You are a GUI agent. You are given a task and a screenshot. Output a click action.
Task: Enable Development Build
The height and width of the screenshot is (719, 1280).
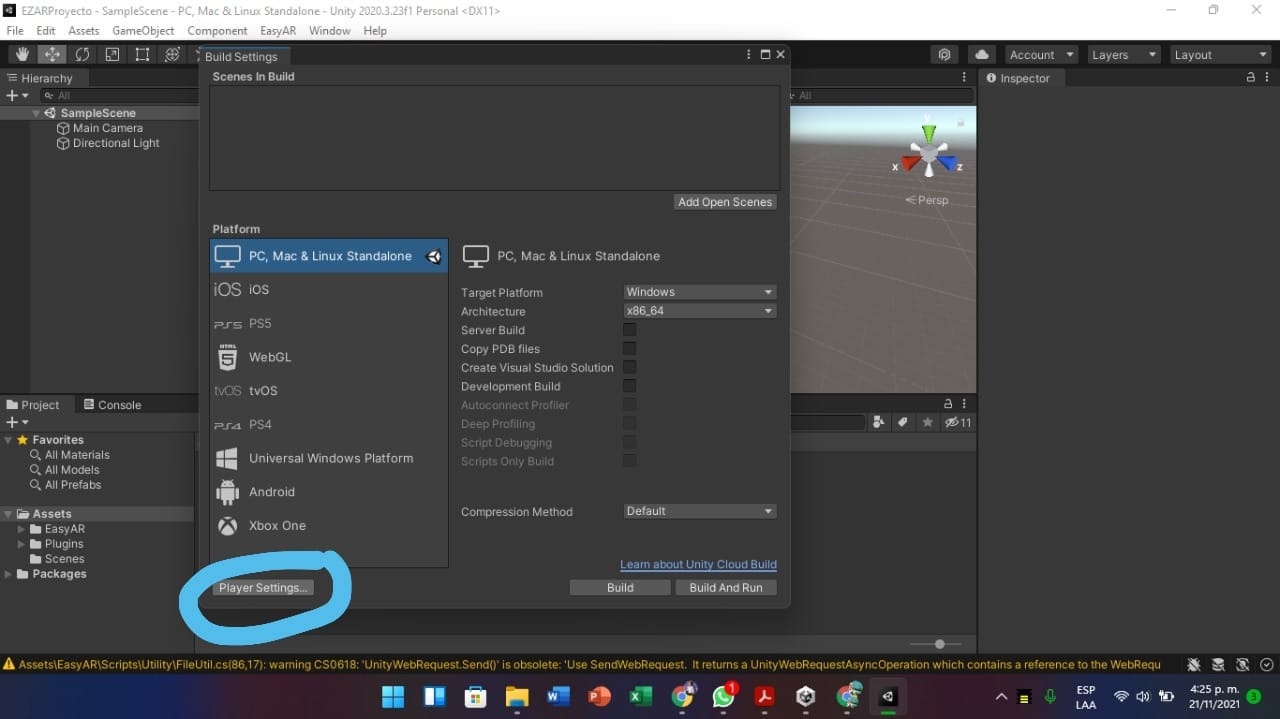tap(629, 386)
